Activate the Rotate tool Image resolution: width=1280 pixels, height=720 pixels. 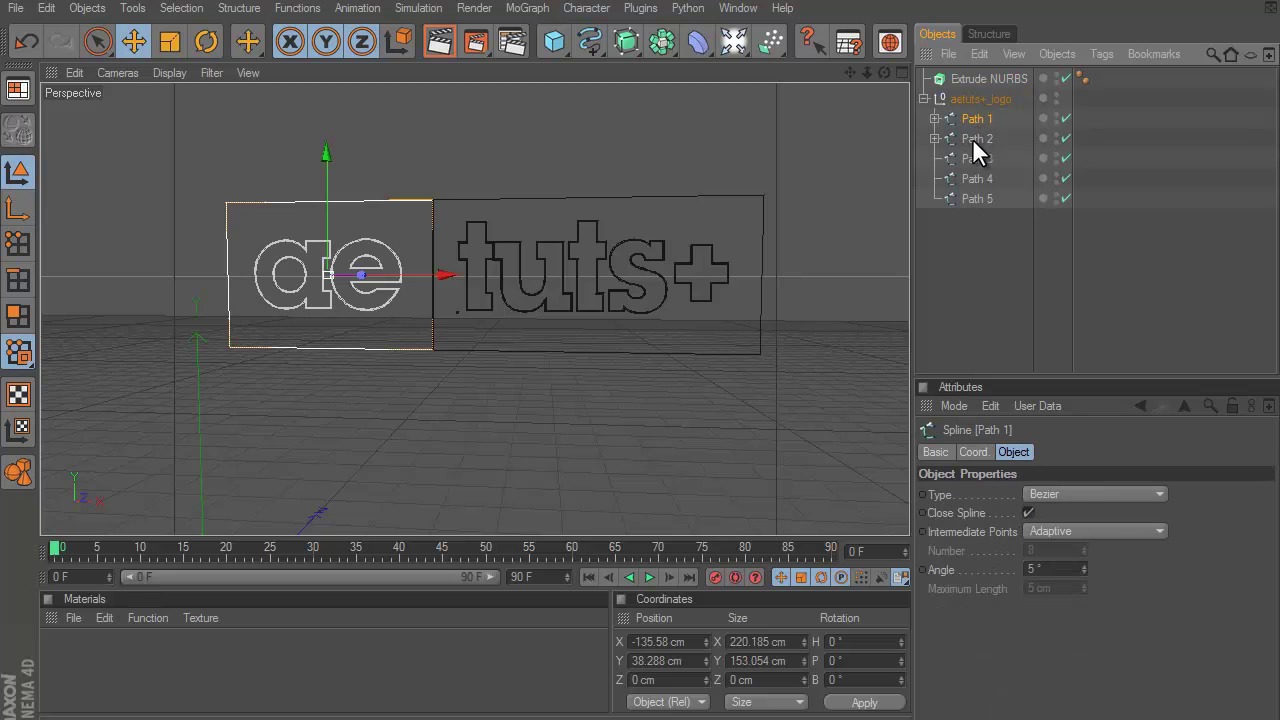[206, 42]
